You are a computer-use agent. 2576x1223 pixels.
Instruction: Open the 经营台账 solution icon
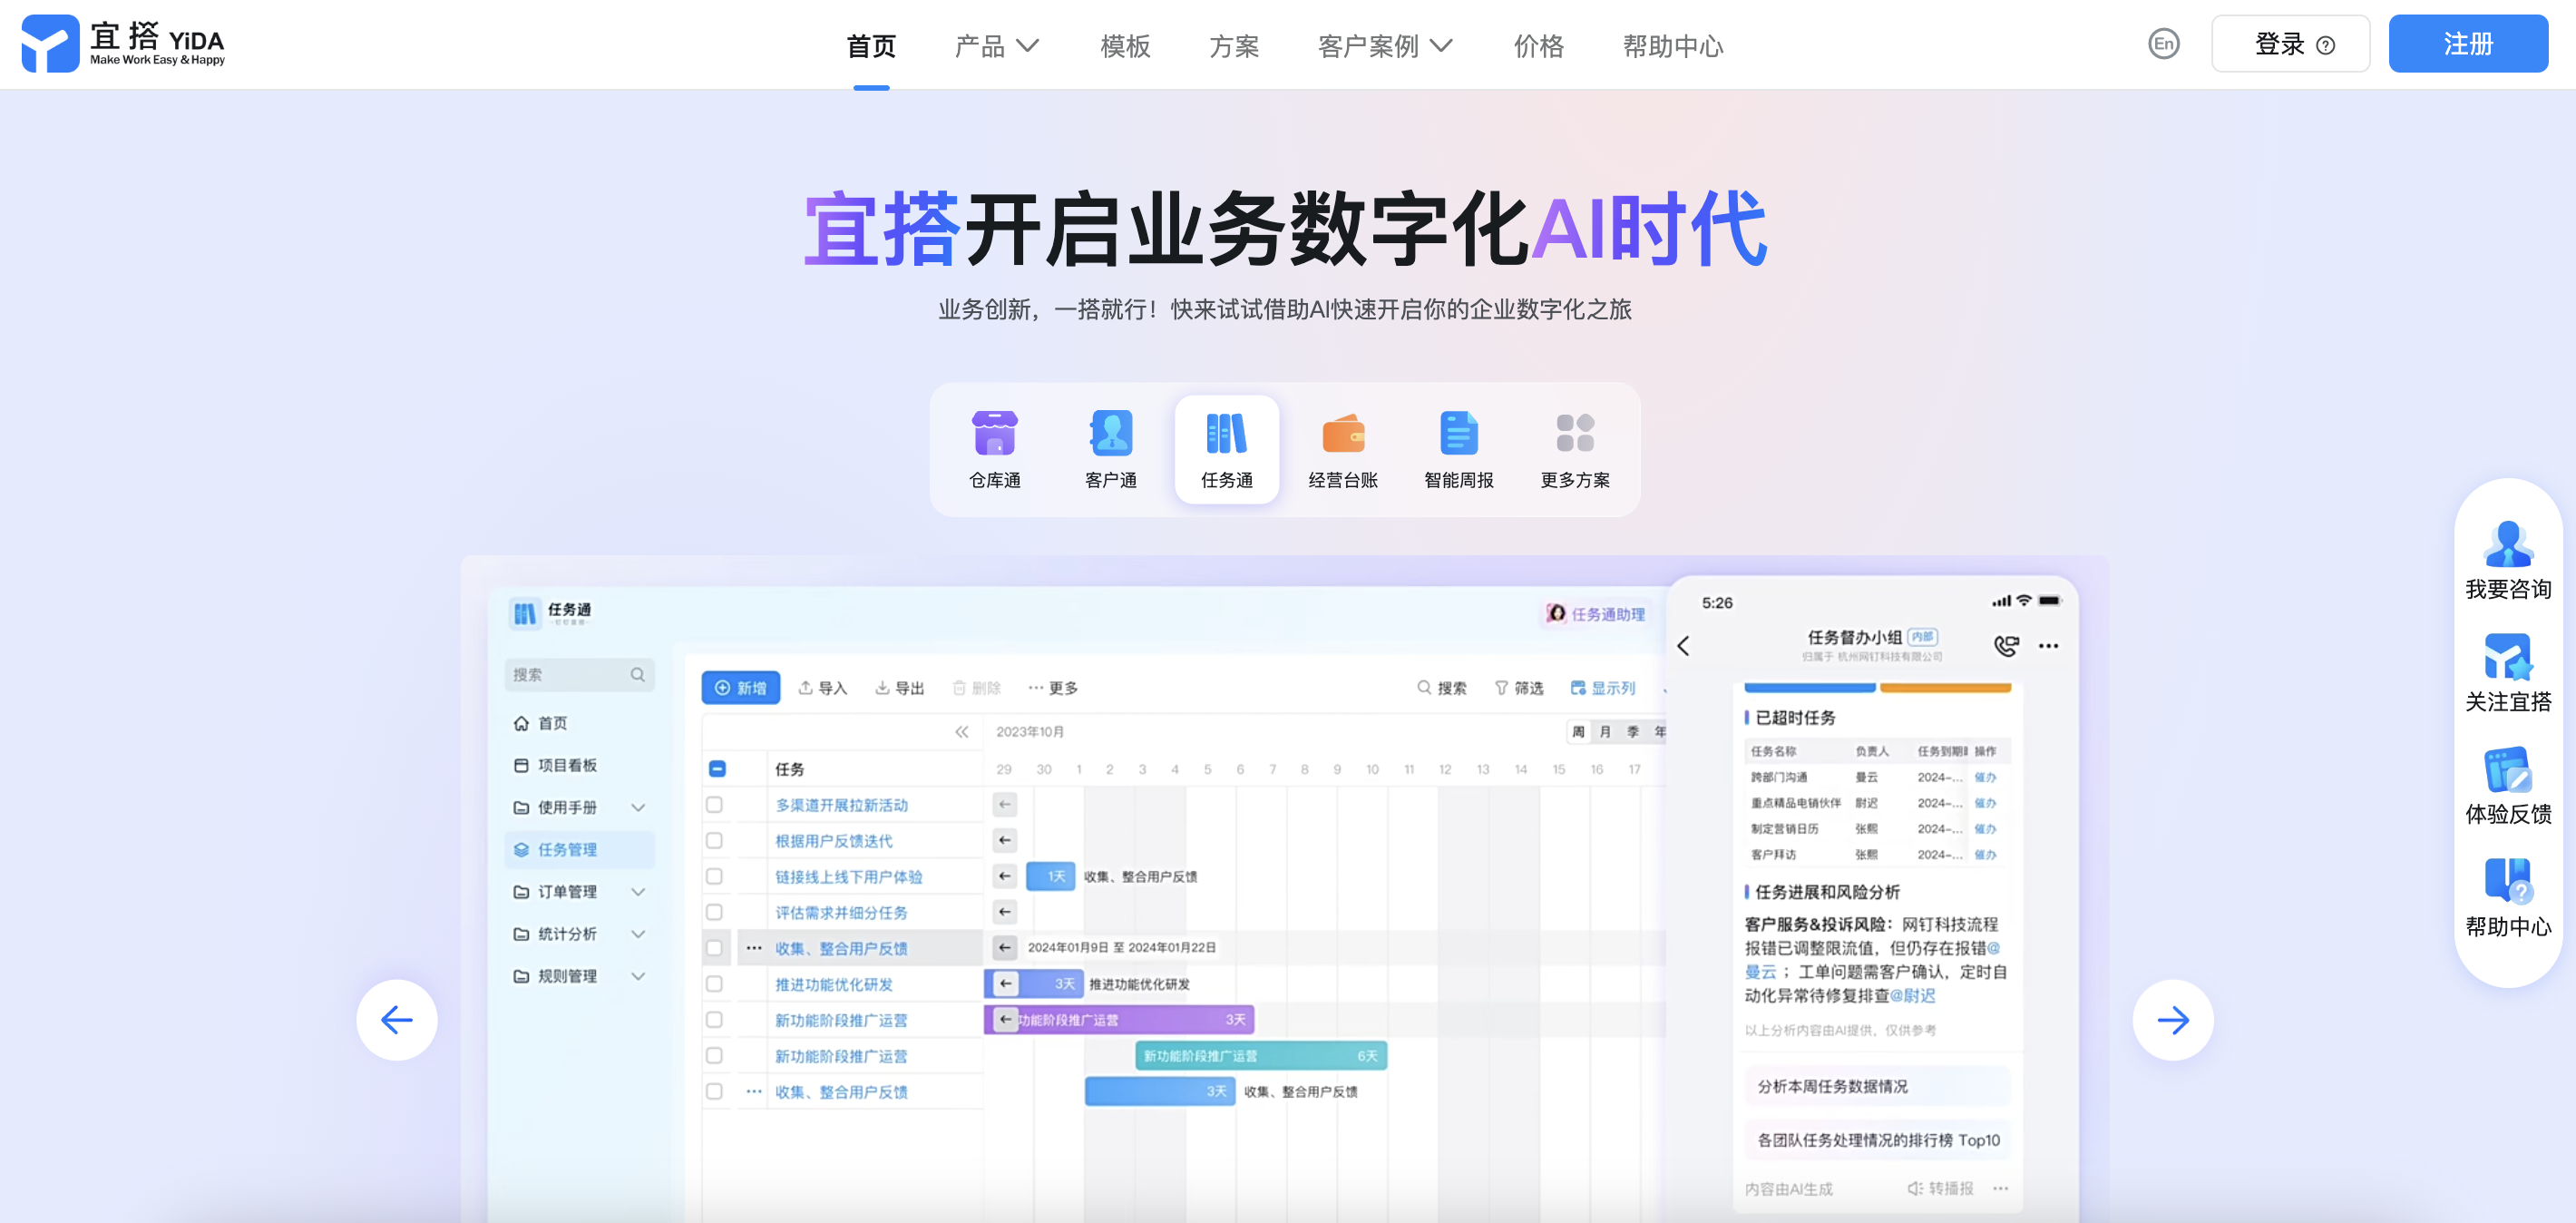[x=1343, y=434]
